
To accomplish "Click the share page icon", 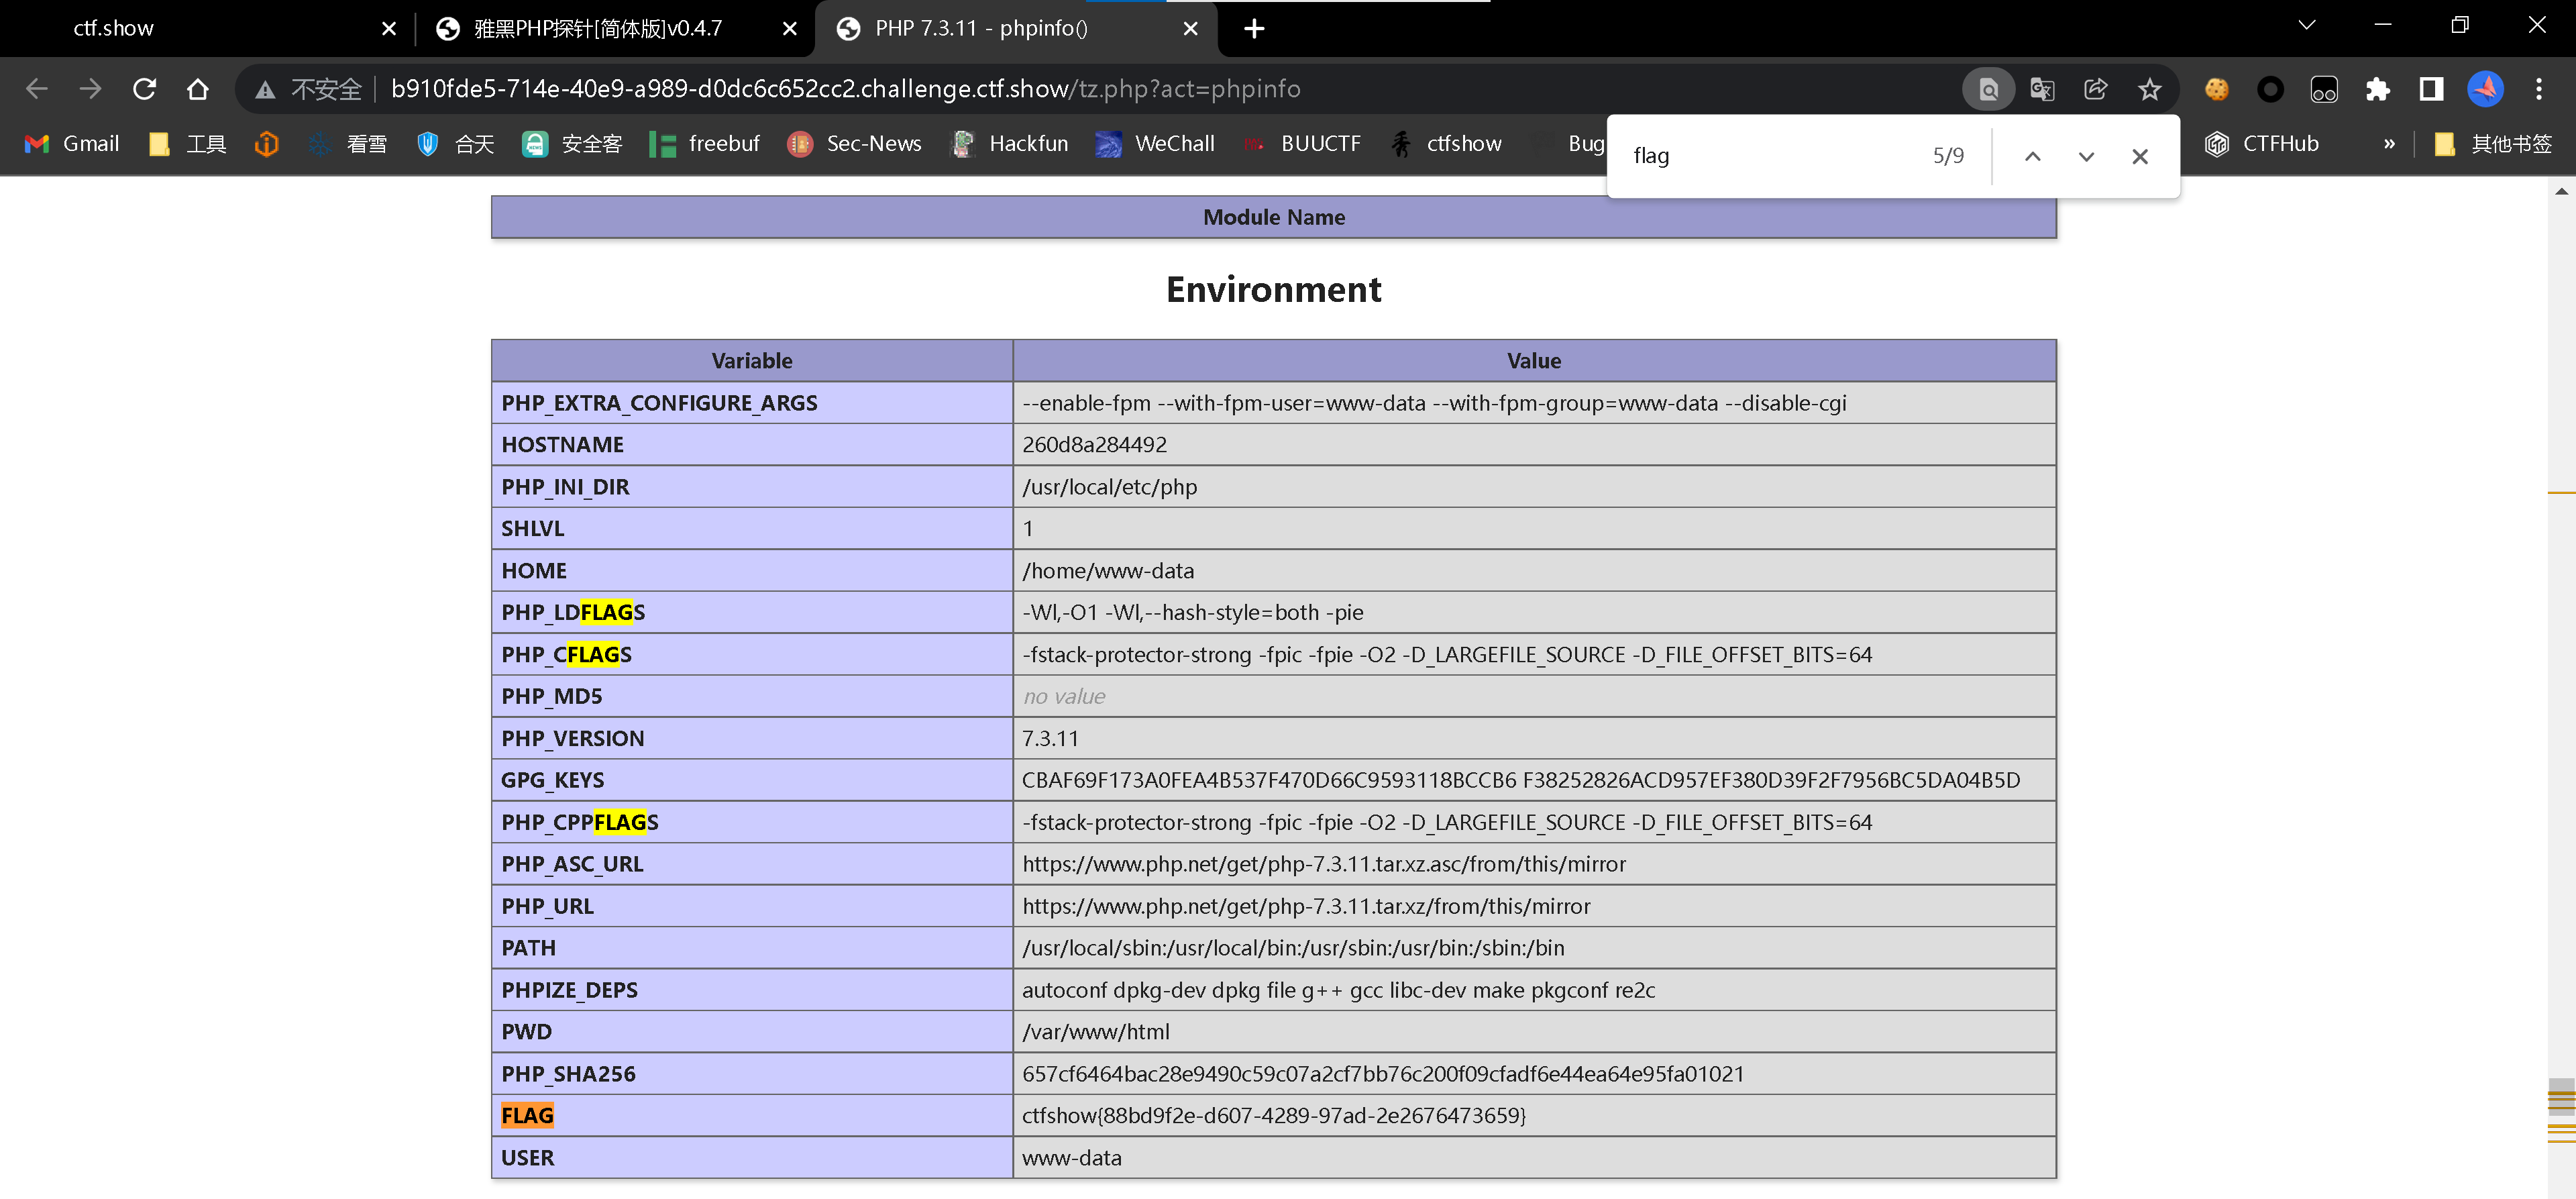I will click(x=2095, y=89).
